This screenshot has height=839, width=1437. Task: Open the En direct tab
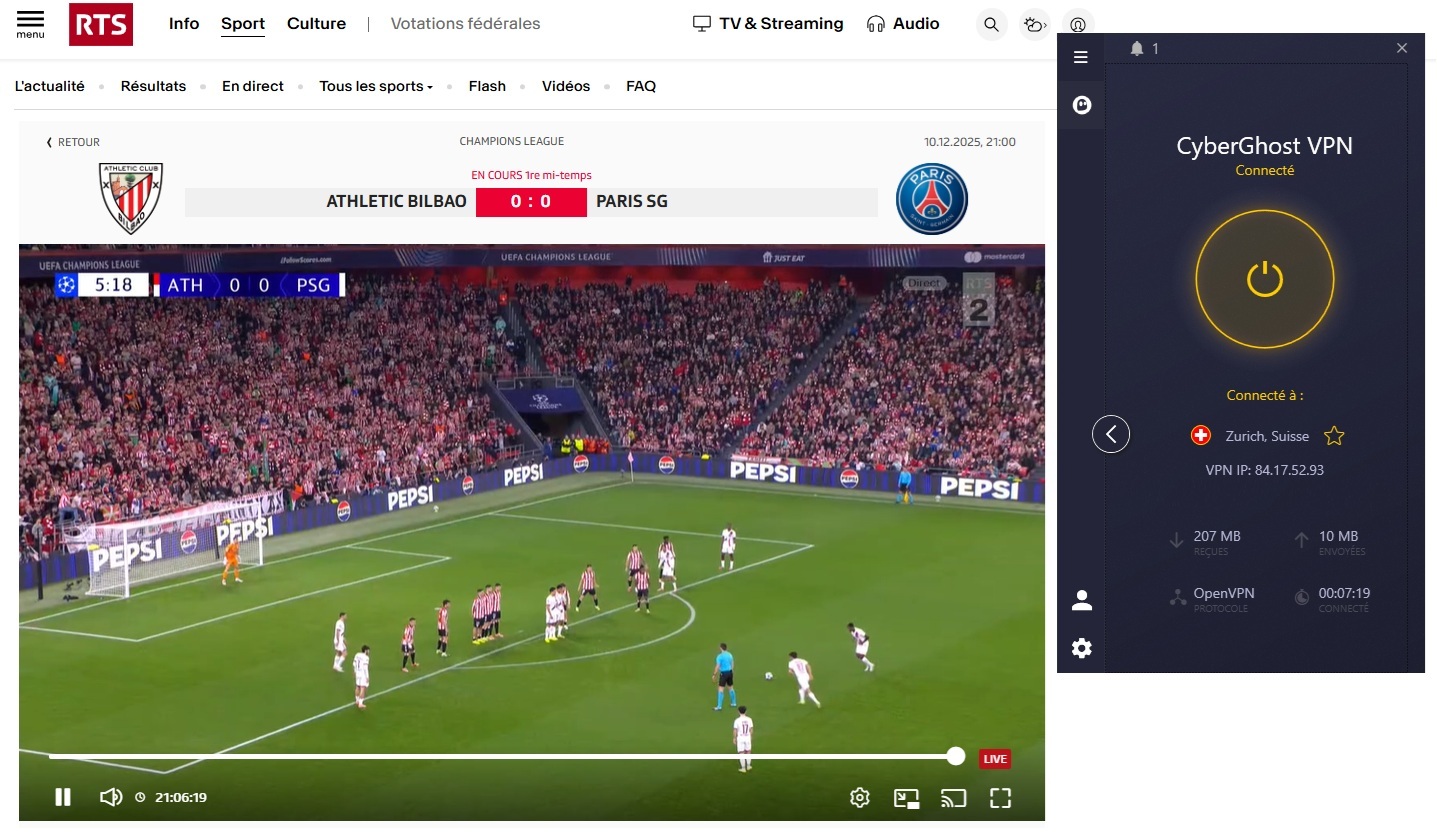[x=252, y=86]
